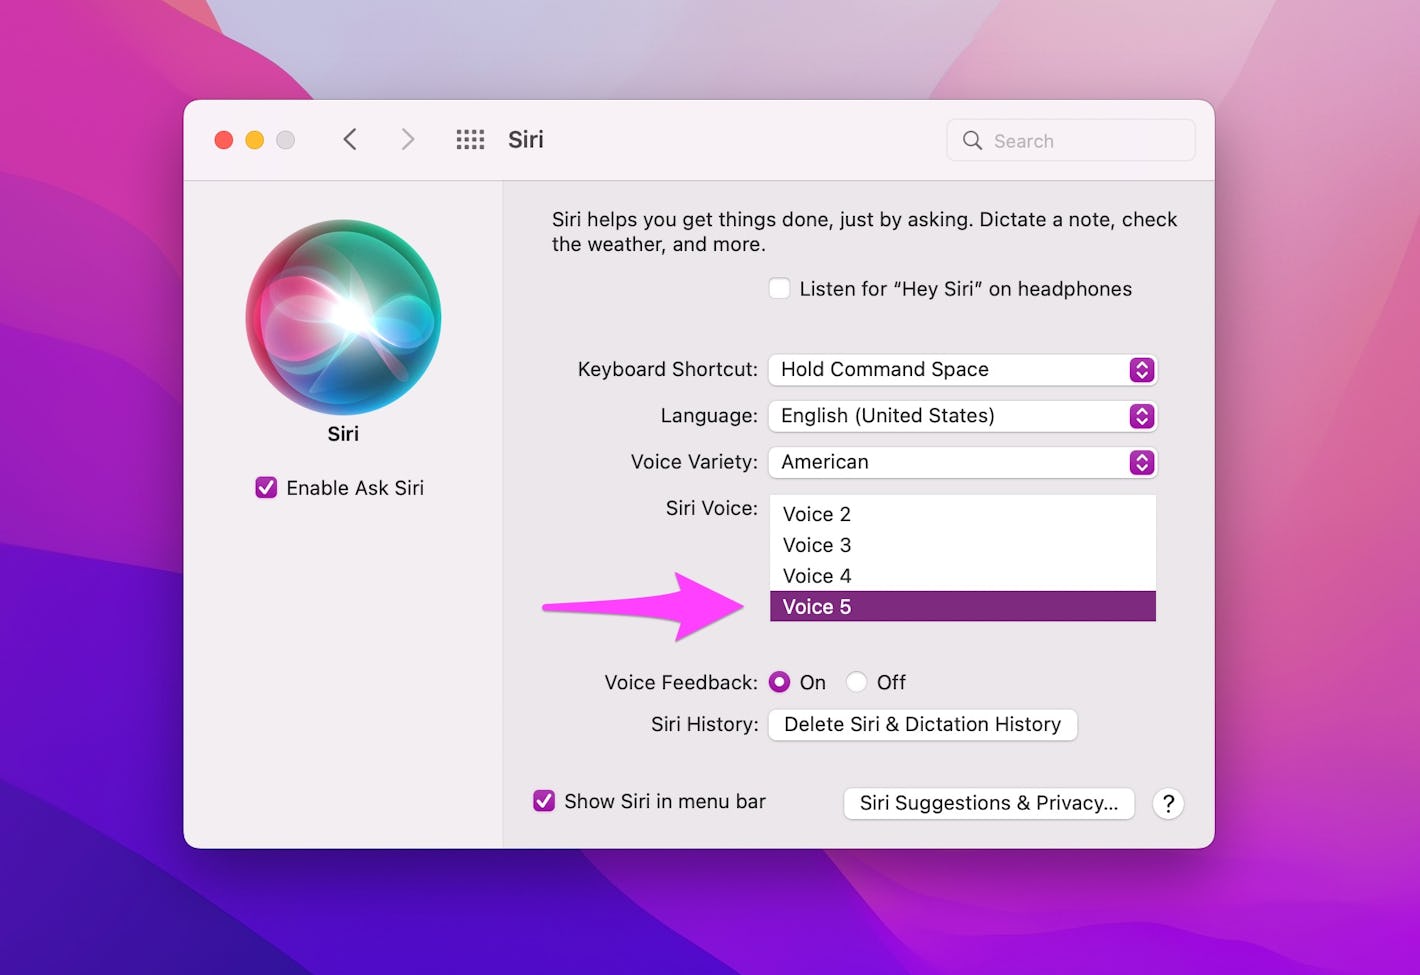
Task: Uncheck Enable Ask Siri
Action: [x=265, y=487]
